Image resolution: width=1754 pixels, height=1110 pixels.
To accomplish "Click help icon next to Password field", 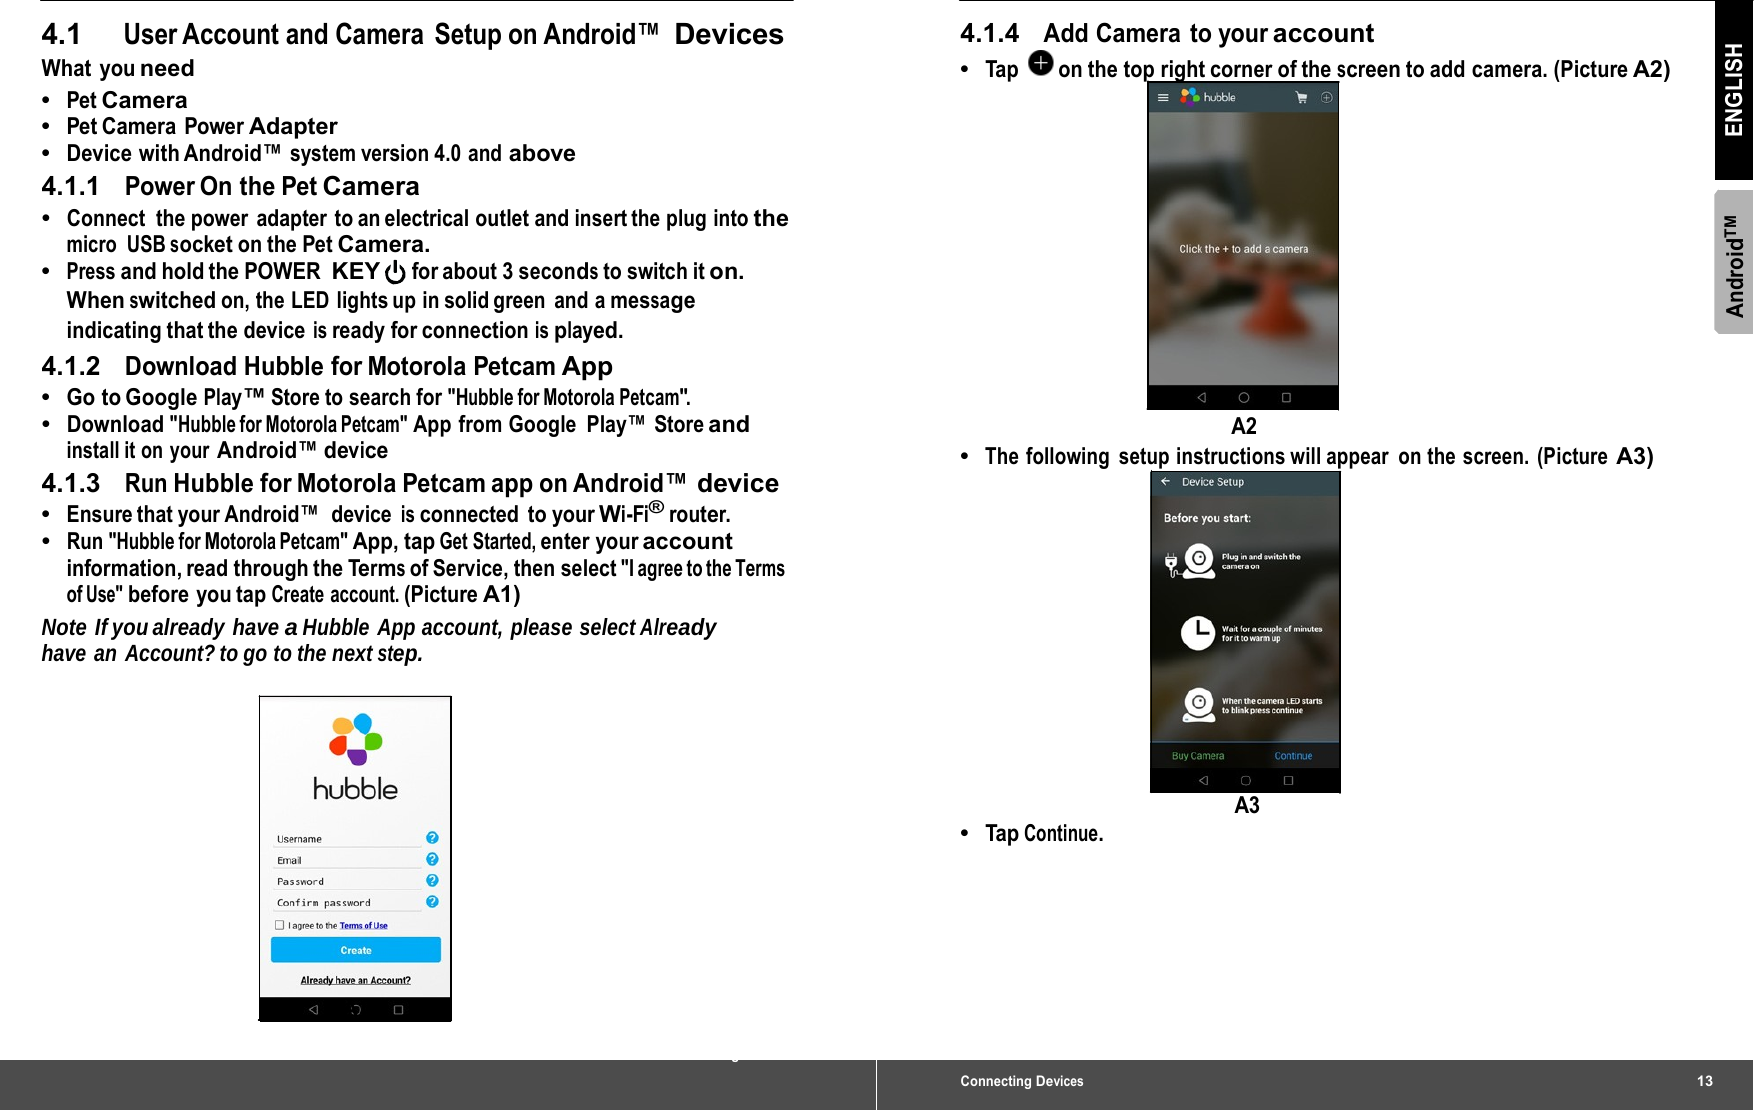I will tap(432, 880).
